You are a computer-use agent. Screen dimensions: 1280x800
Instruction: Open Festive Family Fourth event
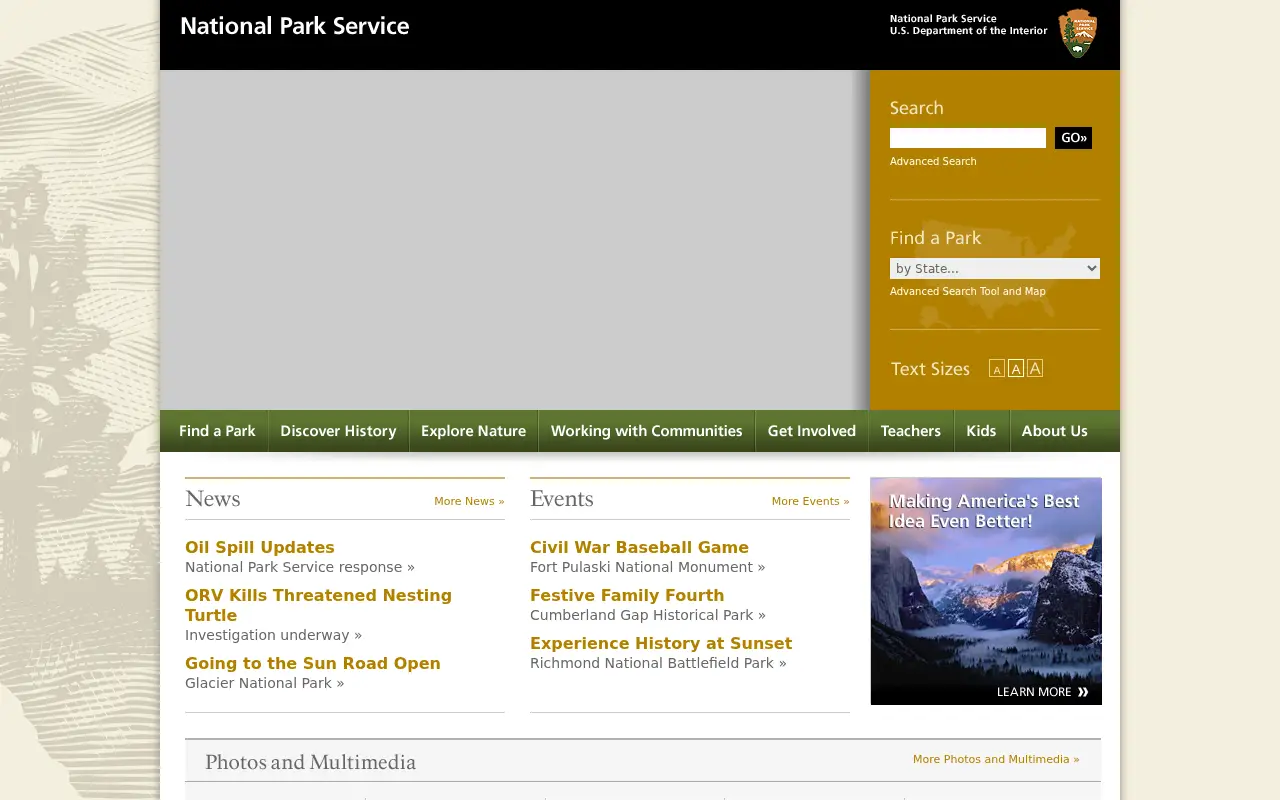click(x=627, y=595)
